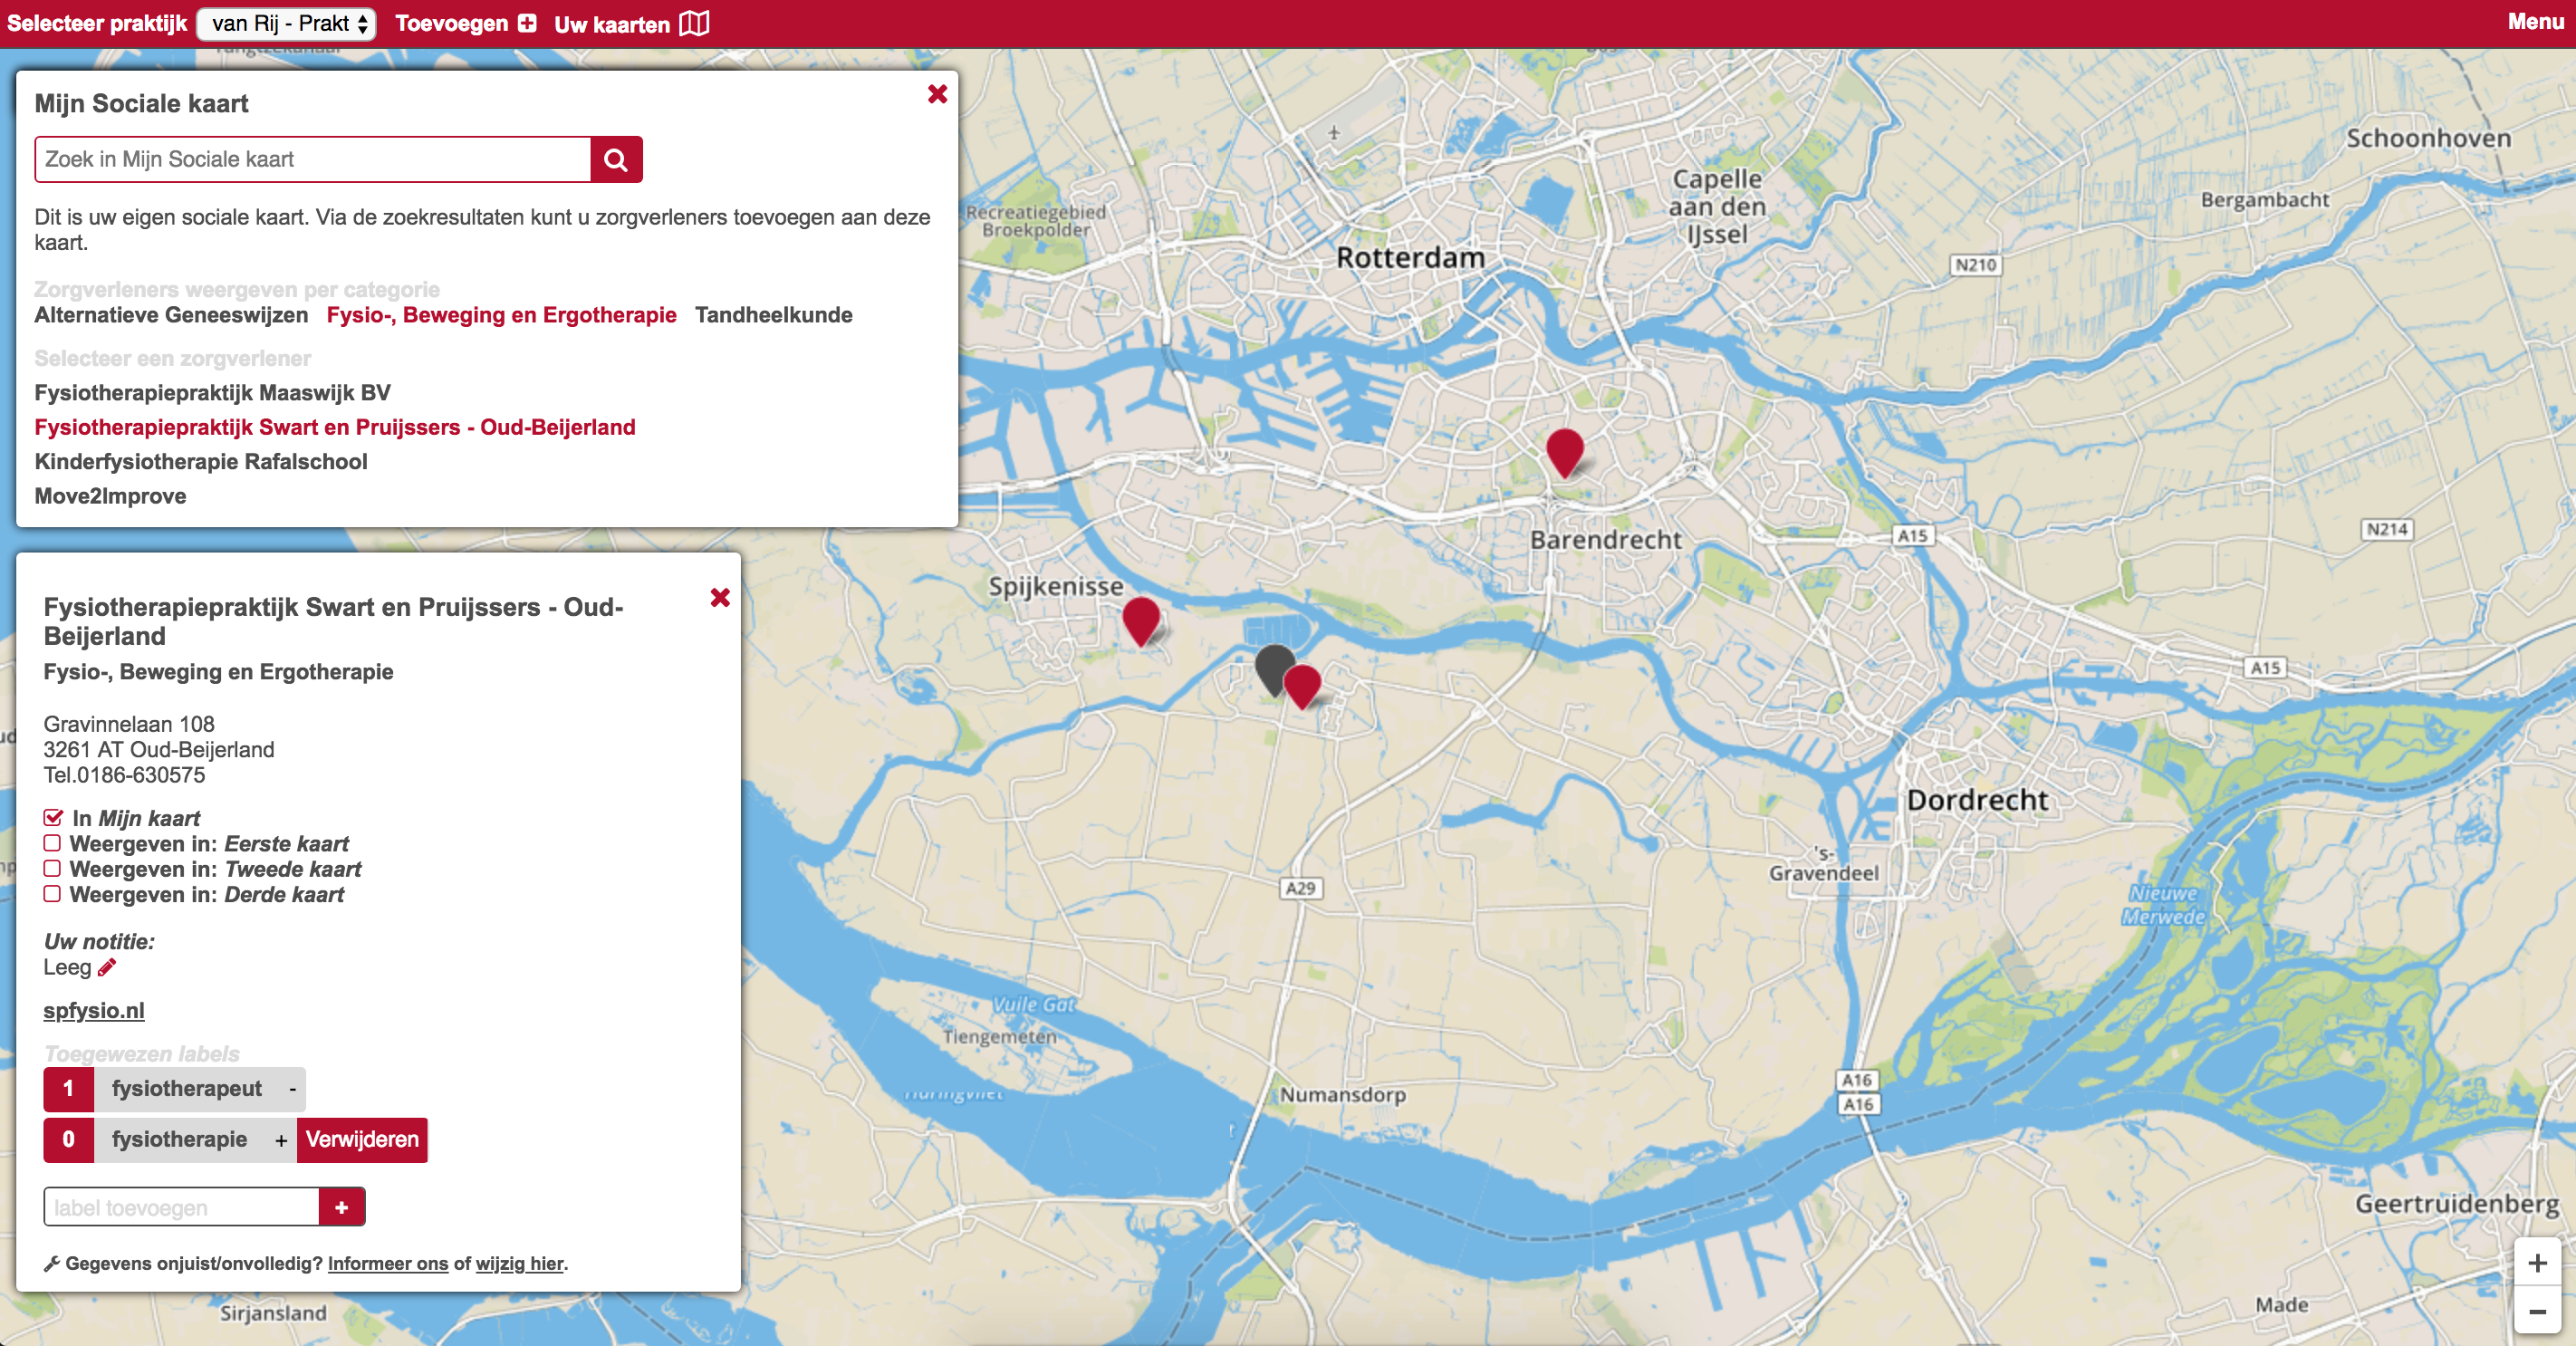Enable Weergeven in: Eerste kaart

click(x=52, y=843)
